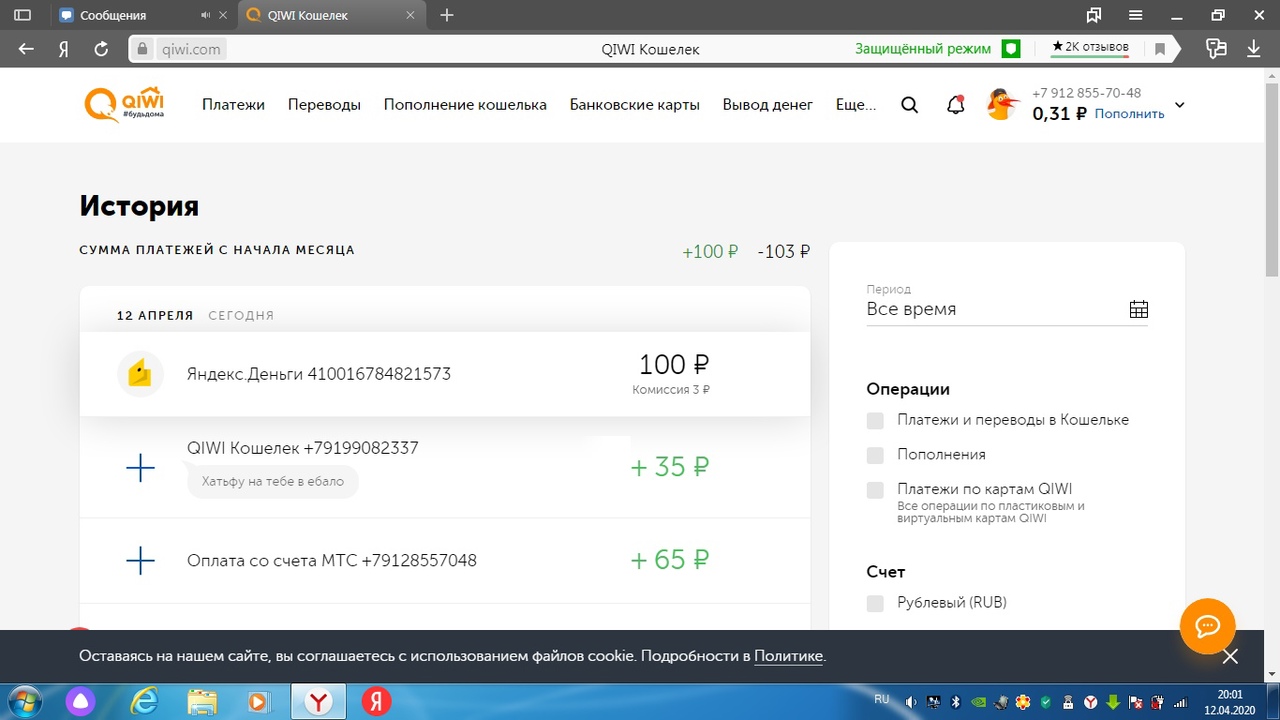The height and width of the screenshot is (720, 1280).
Task: Open browser downloads arrow icon
Action: coord(1254,48)
